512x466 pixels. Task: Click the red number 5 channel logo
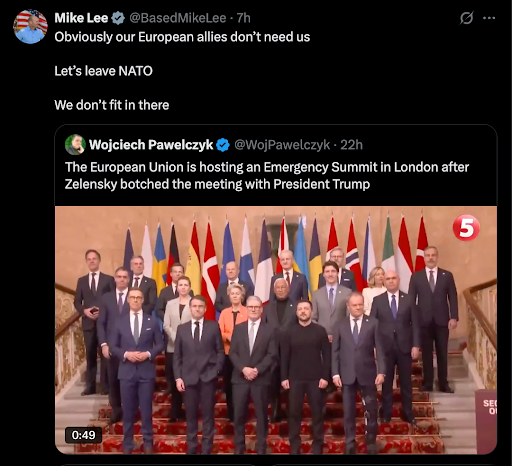[x=466, y=228]
